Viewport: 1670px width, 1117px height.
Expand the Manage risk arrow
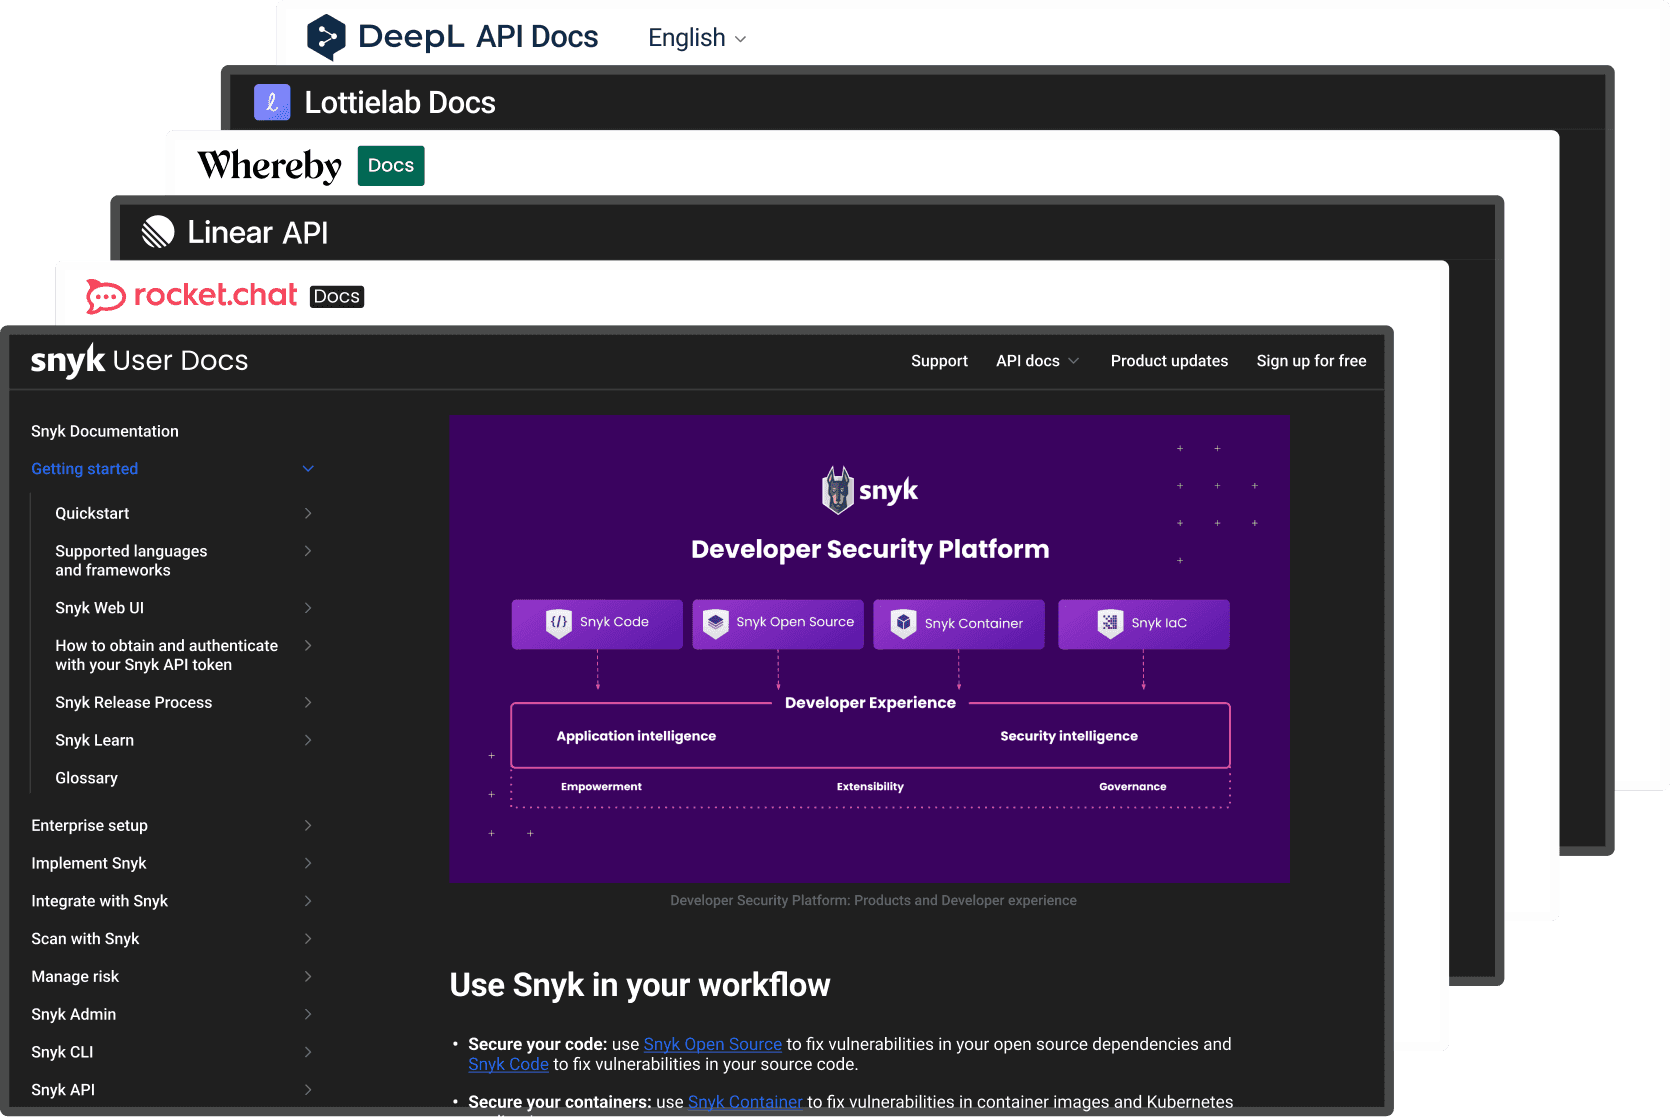pos(308,976)
